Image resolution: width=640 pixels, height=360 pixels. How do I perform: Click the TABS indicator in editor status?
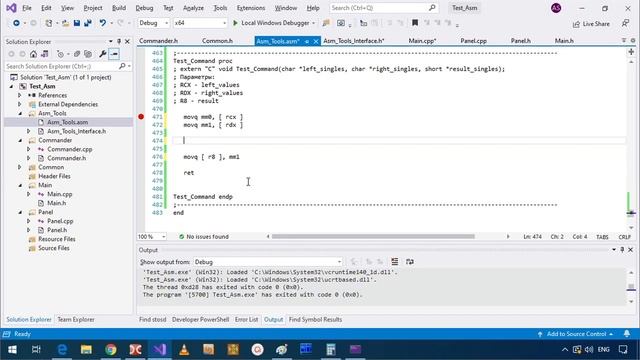click(602, 237)
